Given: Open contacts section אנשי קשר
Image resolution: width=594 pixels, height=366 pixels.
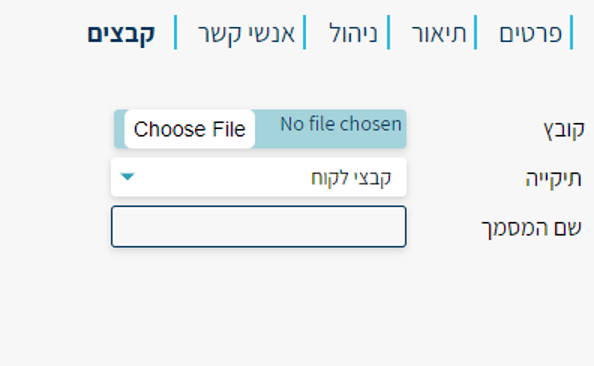Looking at the screenshot, I should coord(246,34).
